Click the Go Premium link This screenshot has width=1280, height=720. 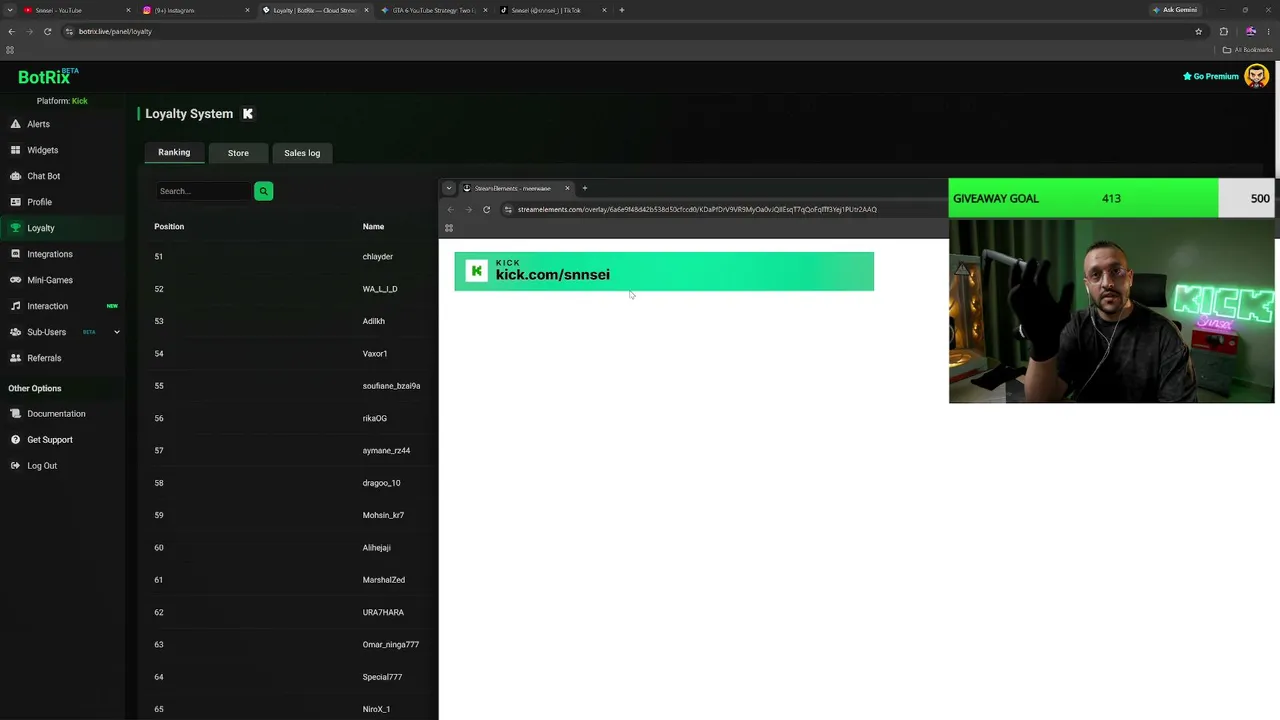click(1211, 76)
